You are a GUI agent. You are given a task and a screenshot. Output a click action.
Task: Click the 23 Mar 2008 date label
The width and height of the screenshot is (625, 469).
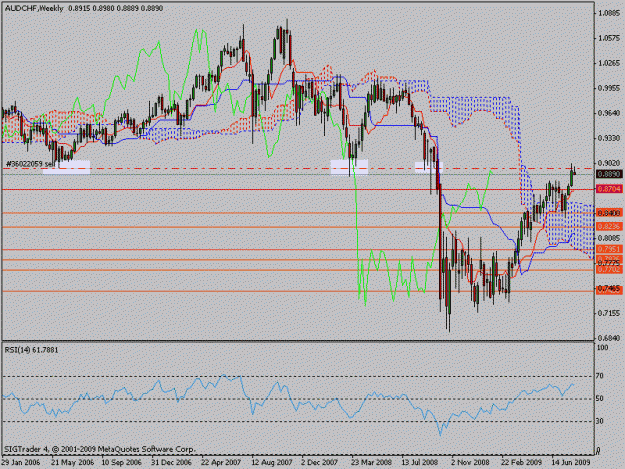coord(371,463)
